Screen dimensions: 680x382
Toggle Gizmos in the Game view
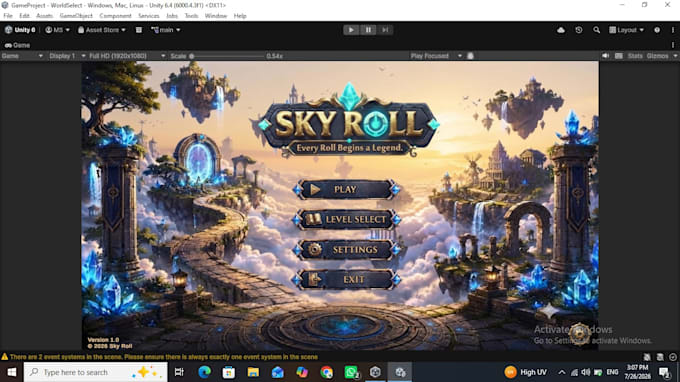click(x=657, y=56)
